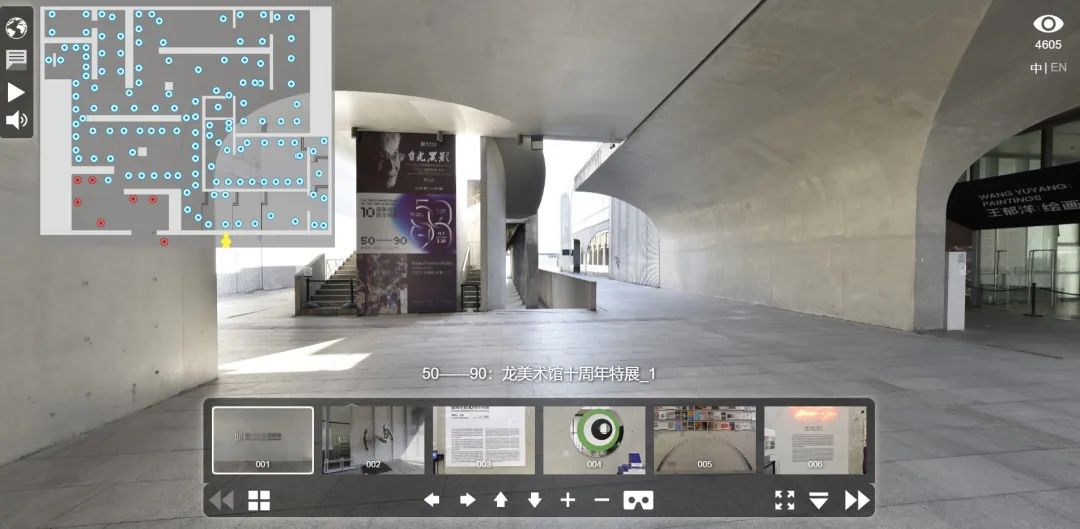Zoom in with the plus icon
Image resolution: width=1080 pixels, height=529 pixels.
568,500
